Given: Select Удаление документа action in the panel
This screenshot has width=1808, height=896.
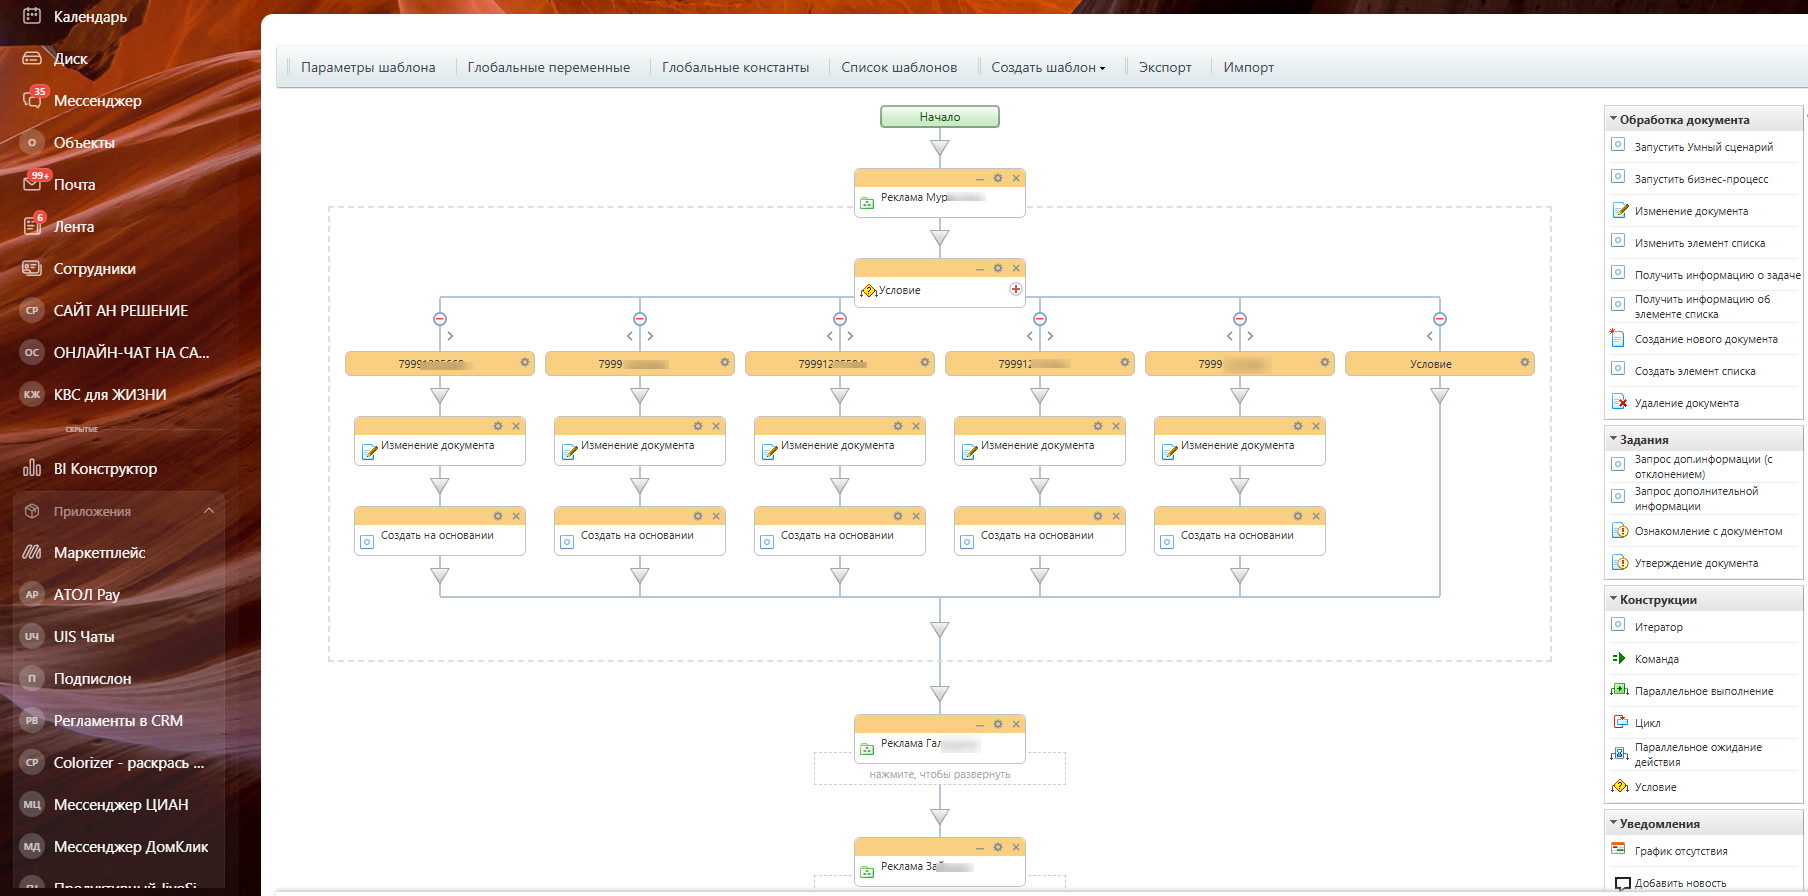Looking at the screenshot, I should [1686, 403].
